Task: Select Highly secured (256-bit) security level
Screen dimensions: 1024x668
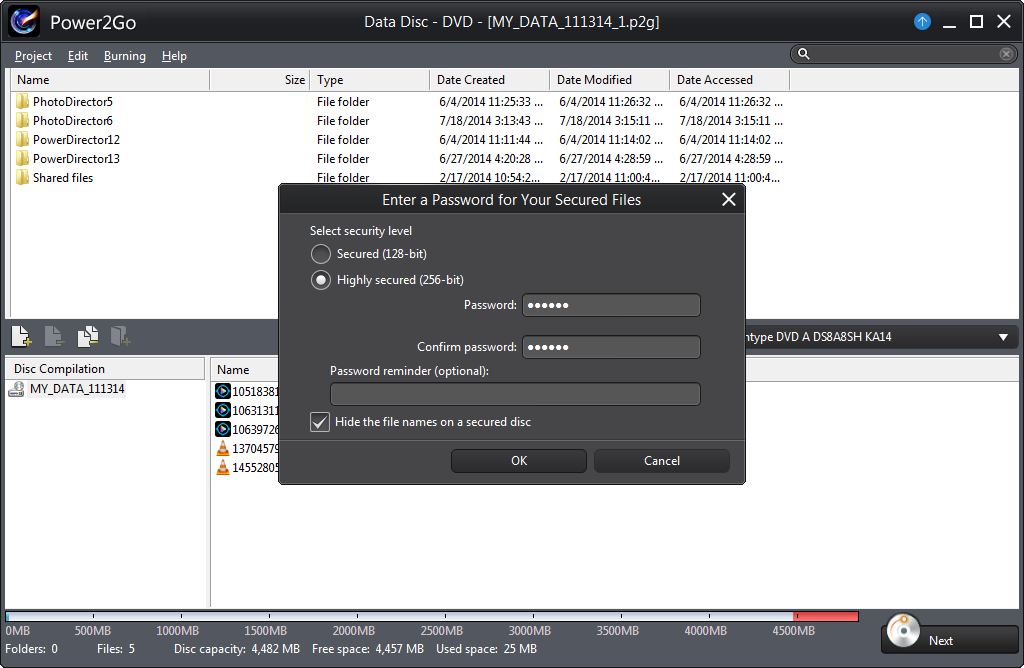Action: point(321,280)
